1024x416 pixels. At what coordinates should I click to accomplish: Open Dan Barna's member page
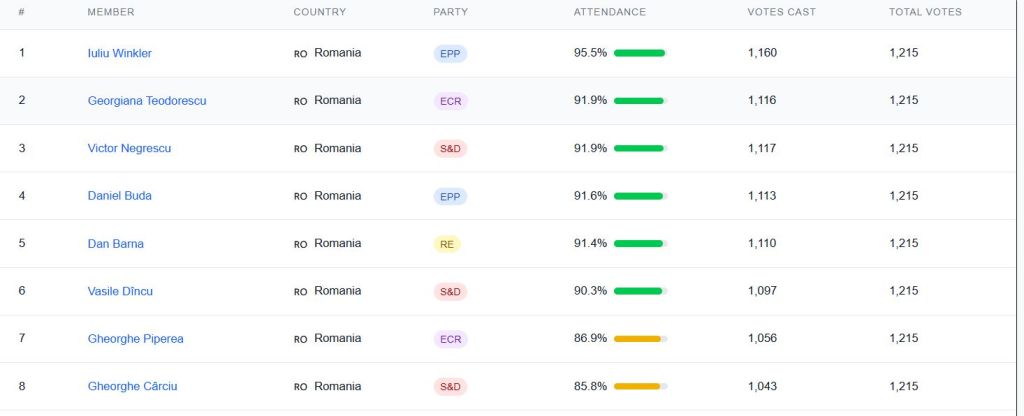115,244
